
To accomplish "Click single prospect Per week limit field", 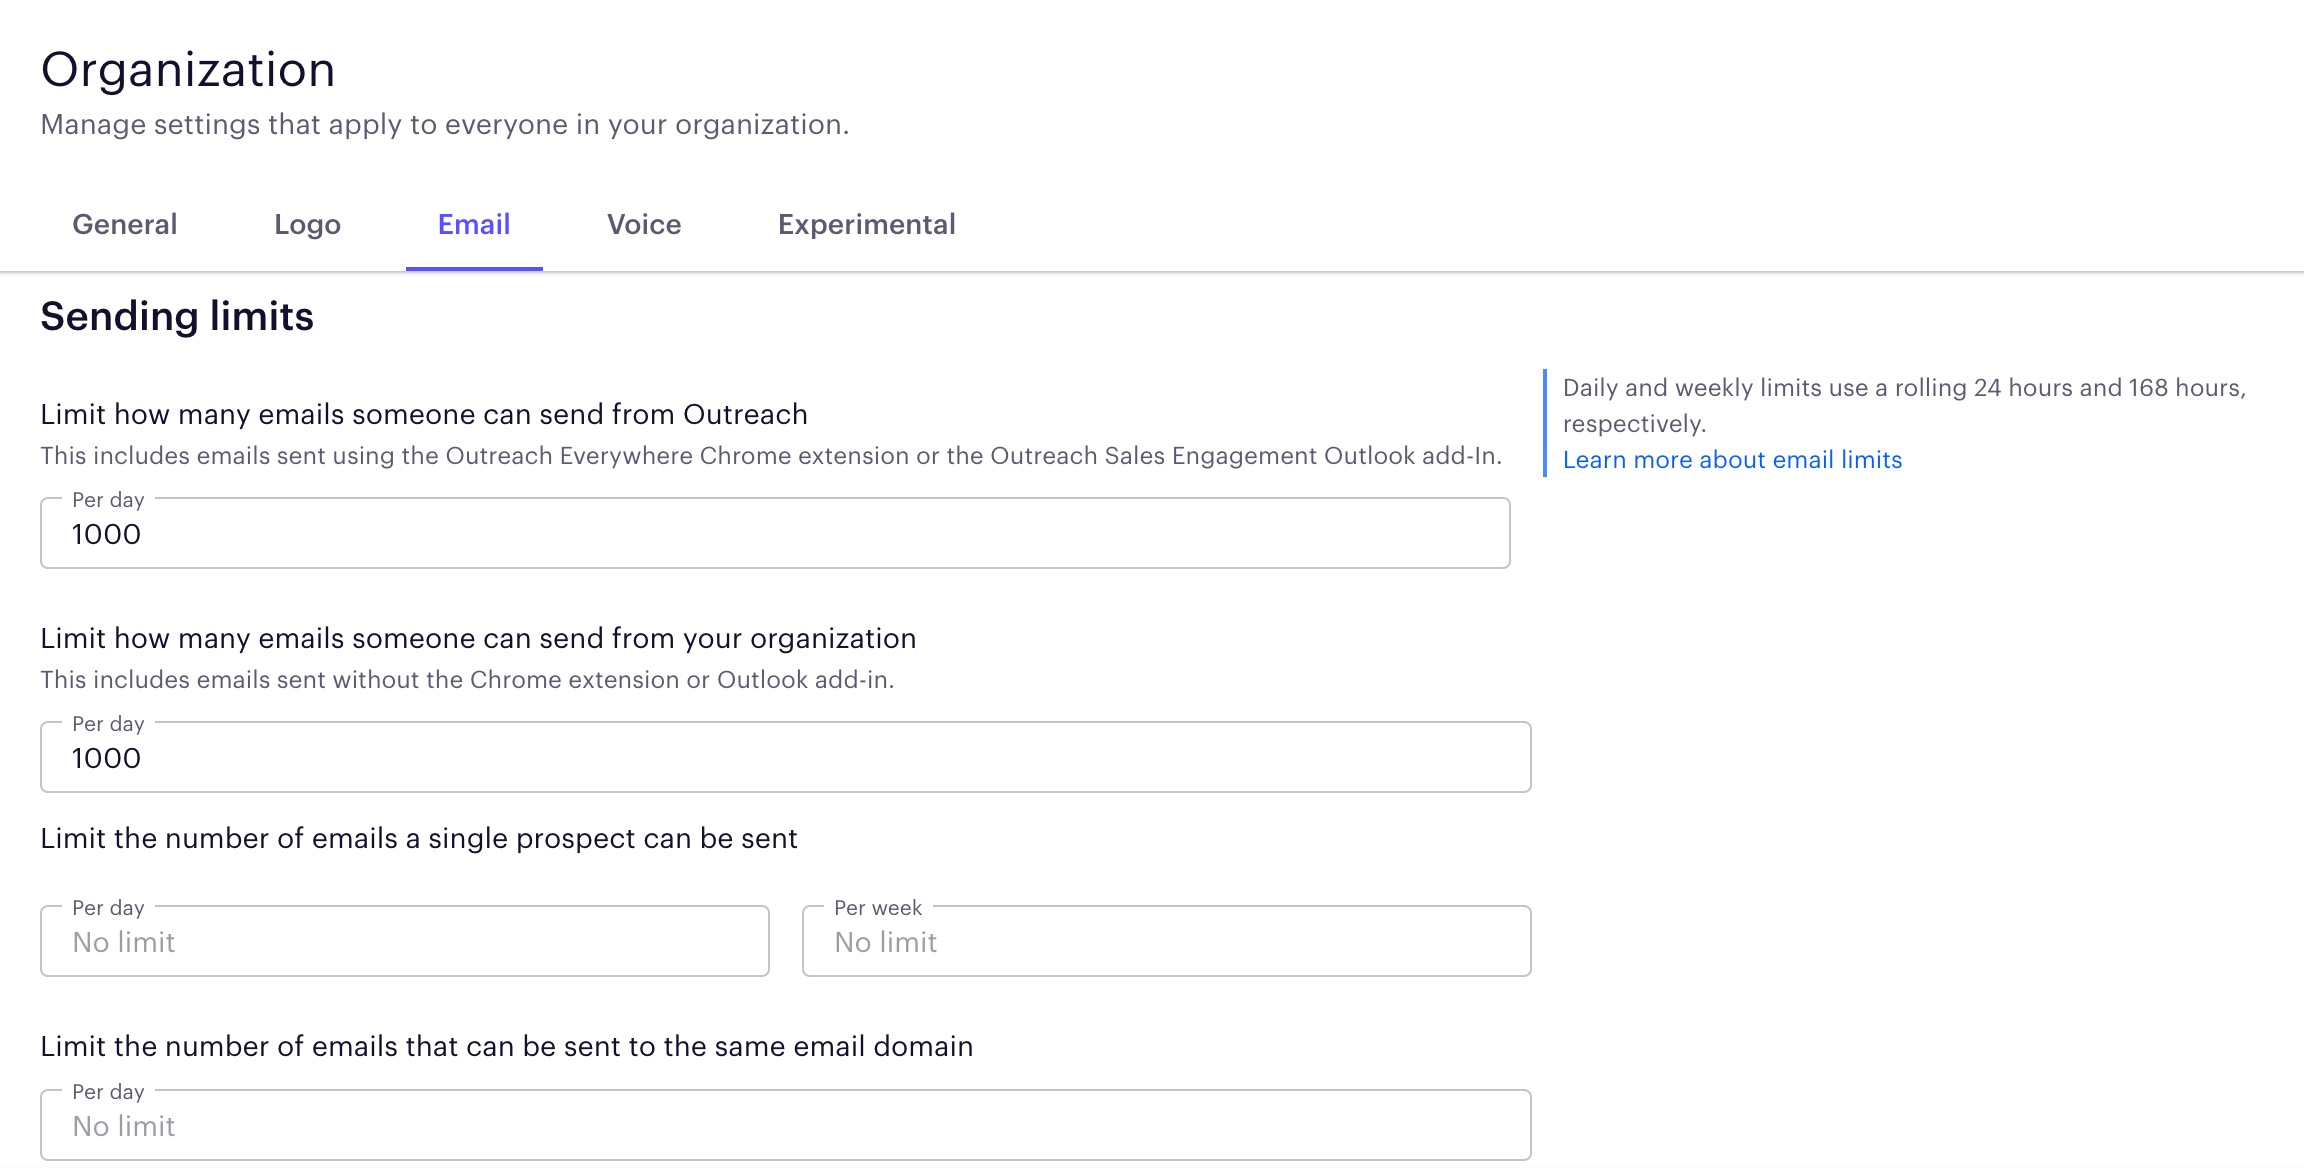I will point(1166,942).
